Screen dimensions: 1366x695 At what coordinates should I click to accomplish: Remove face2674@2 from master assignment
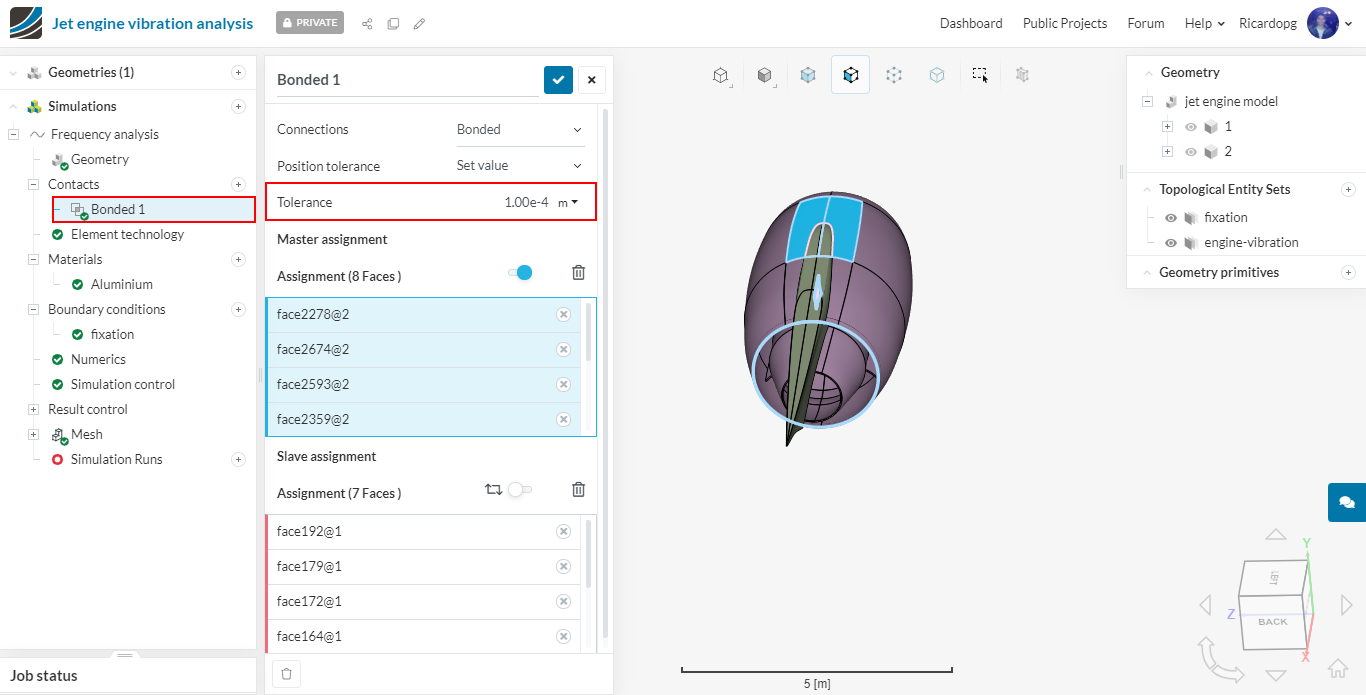[563, 349]
